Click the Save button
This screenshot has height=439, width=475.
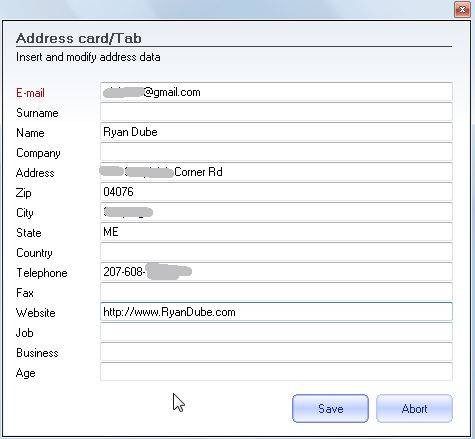(x=330, y=408)
